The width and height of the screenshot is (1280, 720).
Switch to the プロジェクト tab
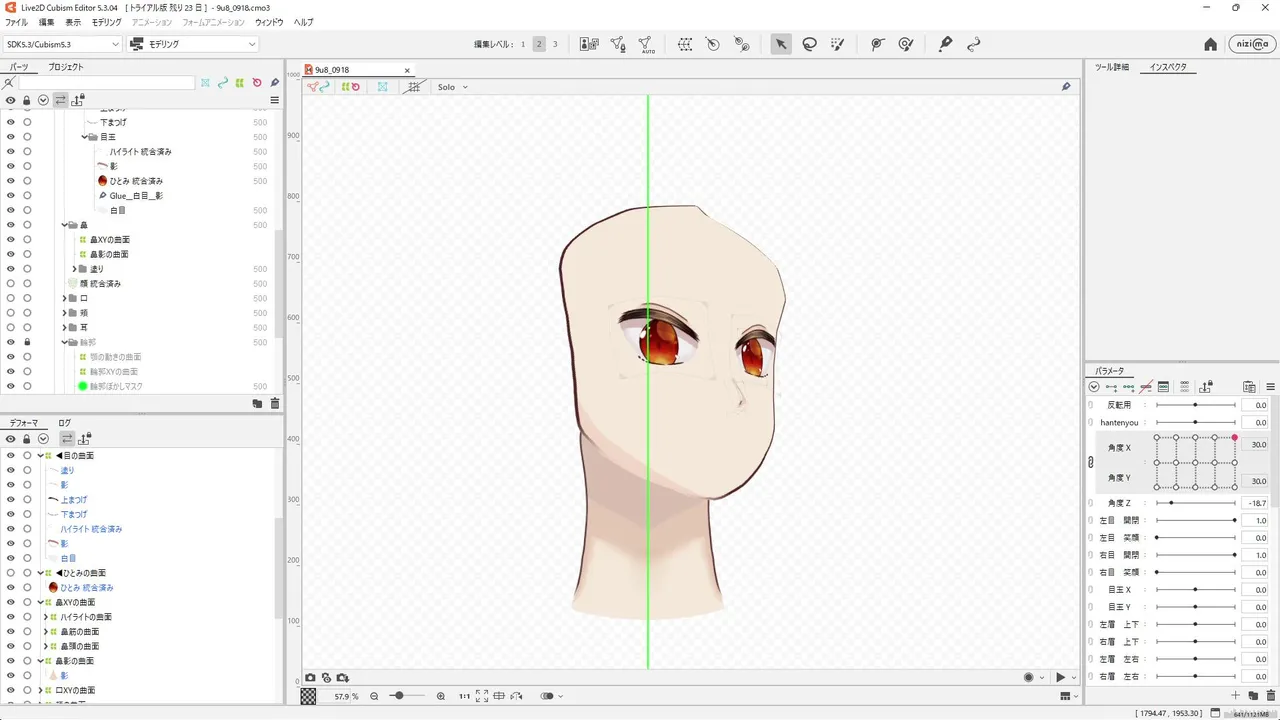pyautogui.click(x=66, y=67)
